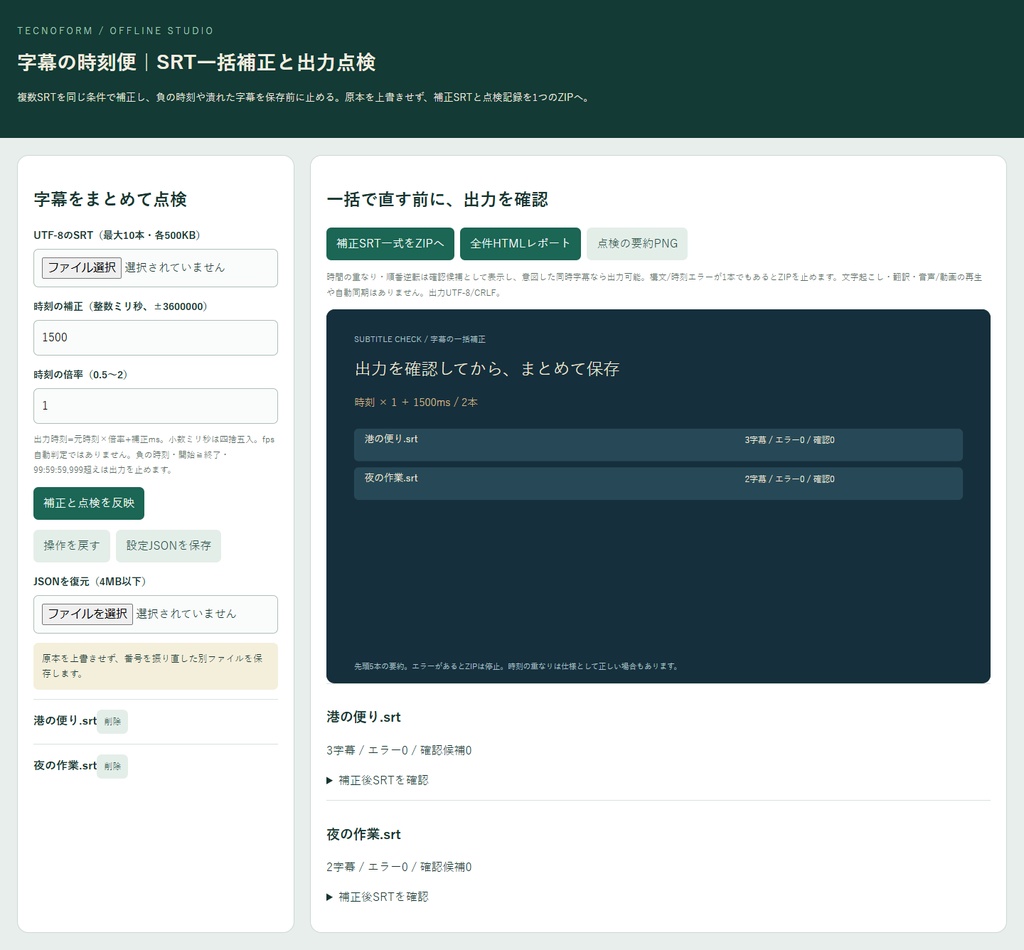Delete 夜の作業.srt using its 削除 button
Viewport: 1024px width, 950px height.
(x=112, y=767)
